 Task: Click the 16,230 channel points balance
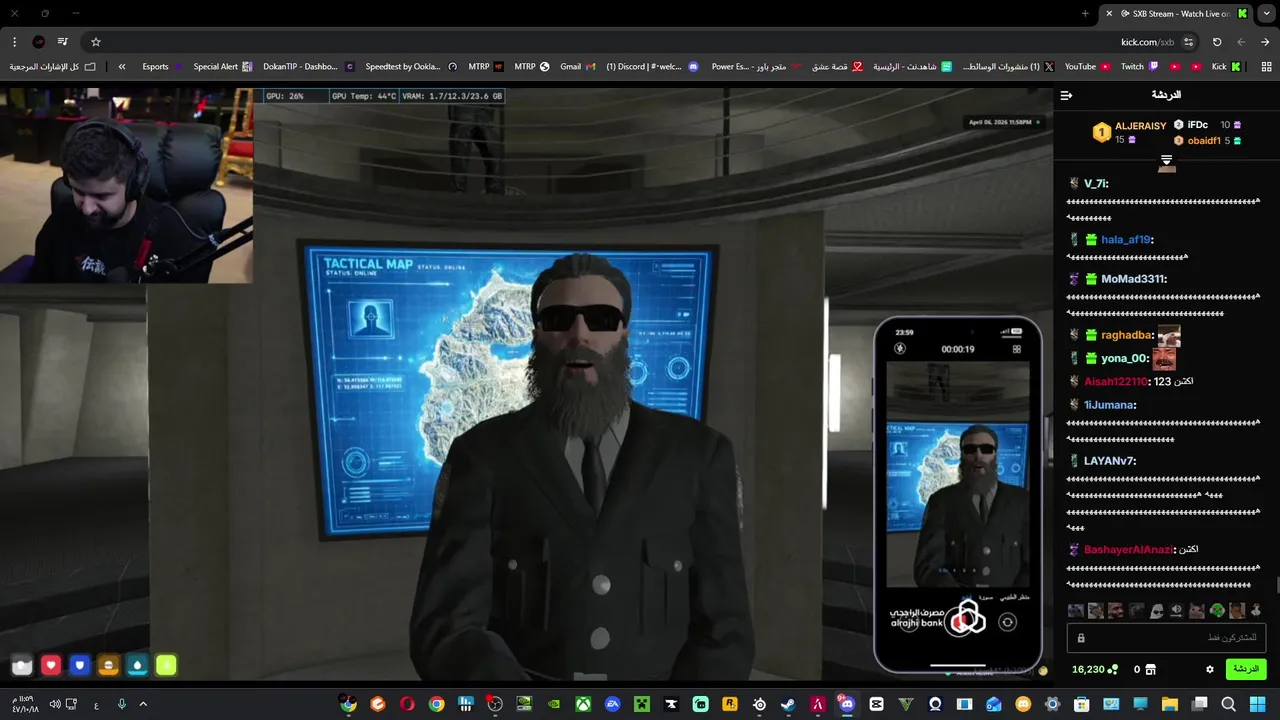pyautogui.click(x=1095, y=669)
